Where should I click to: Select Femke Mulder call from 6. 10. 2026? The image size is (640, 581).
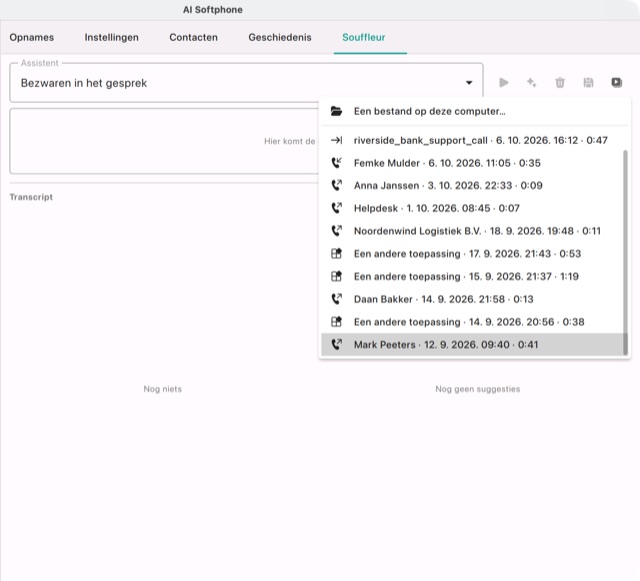coord(472,163)
